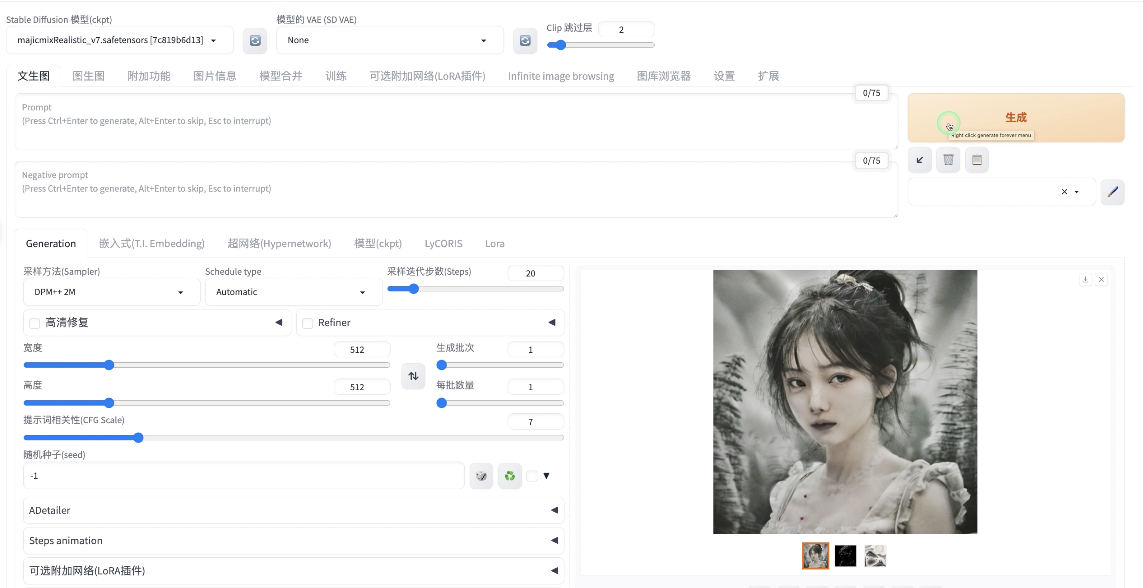Select the 文生图 tab
The image size is (1143, 588).
(x=34, y=76)
